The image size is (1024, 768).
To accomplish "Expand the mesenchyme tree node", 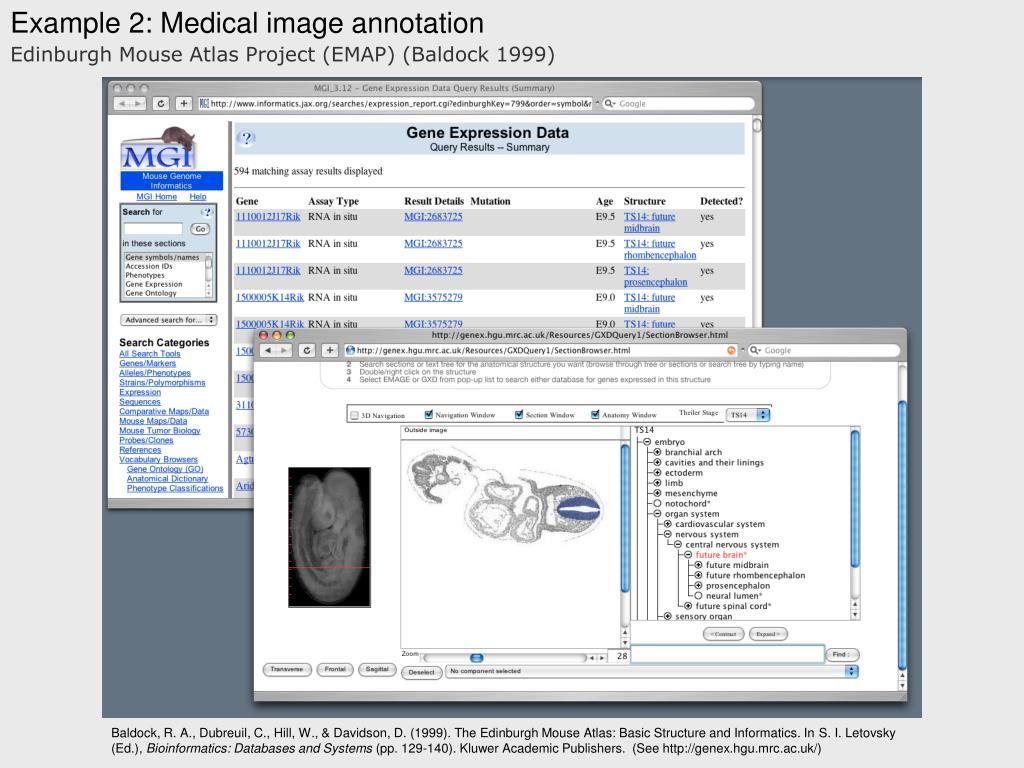I will 658,493.
